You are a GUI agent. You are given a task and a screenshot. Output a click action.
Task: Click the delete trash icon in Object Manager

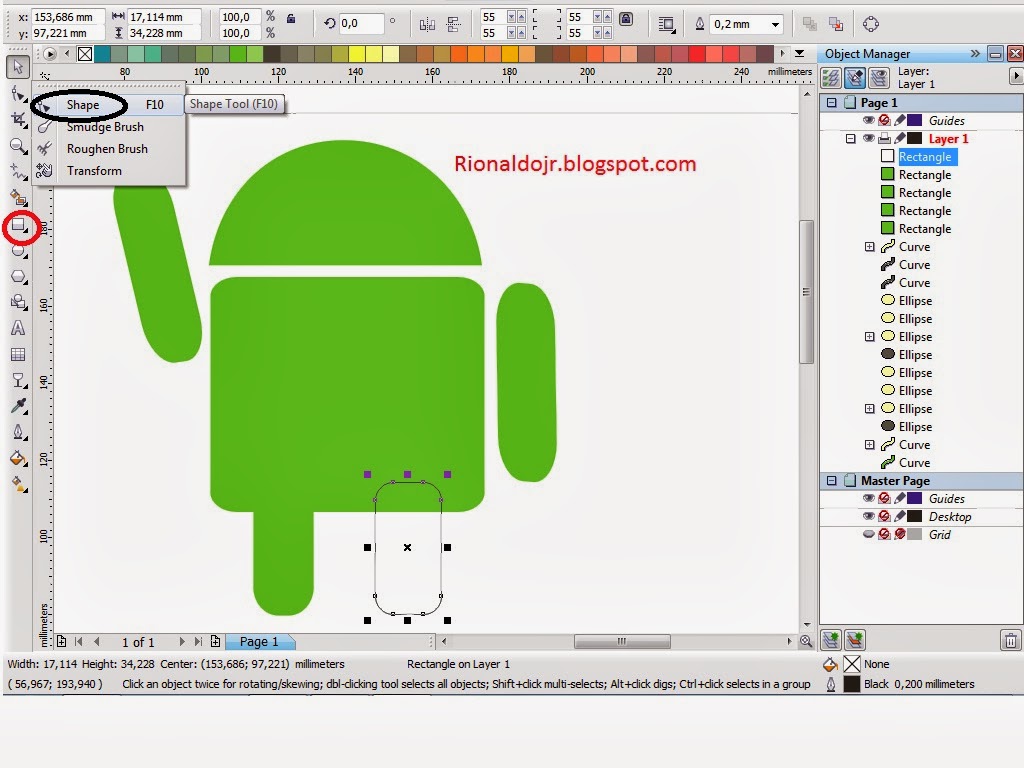click(x=1010, y=641)
